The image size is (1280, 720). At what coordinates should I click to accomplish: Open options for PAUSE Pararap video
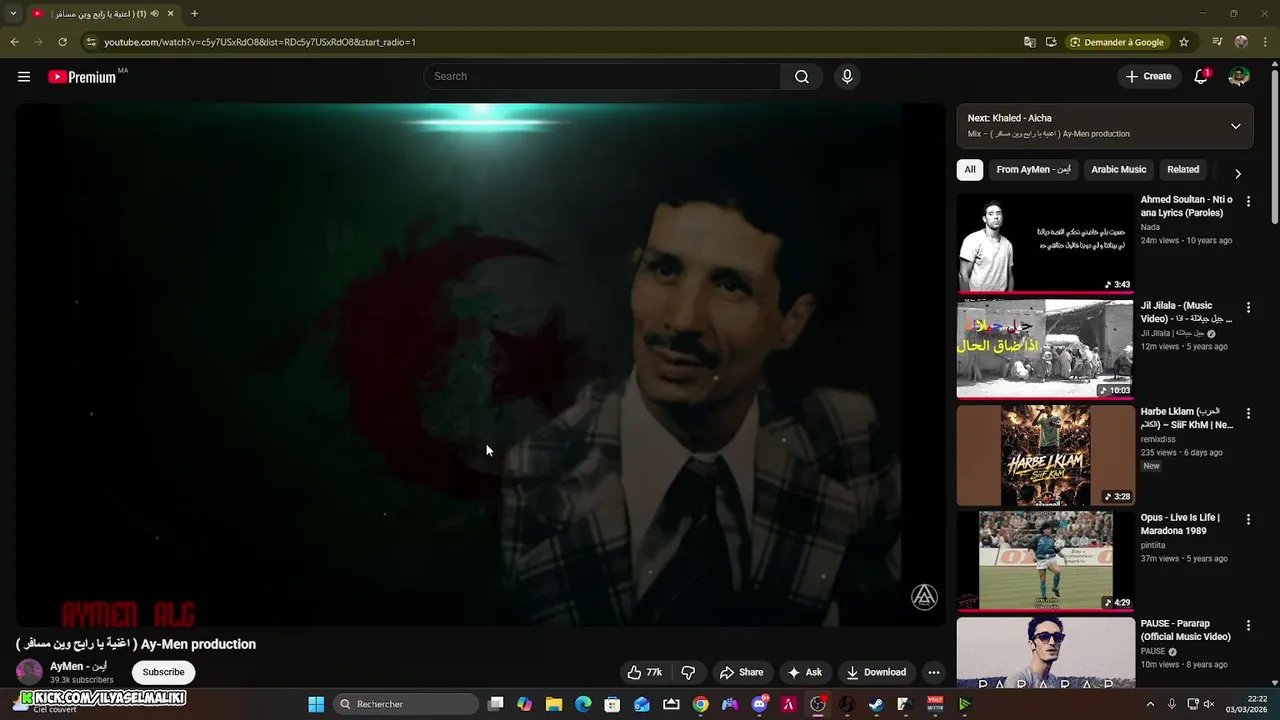(x=1248, y=625)
